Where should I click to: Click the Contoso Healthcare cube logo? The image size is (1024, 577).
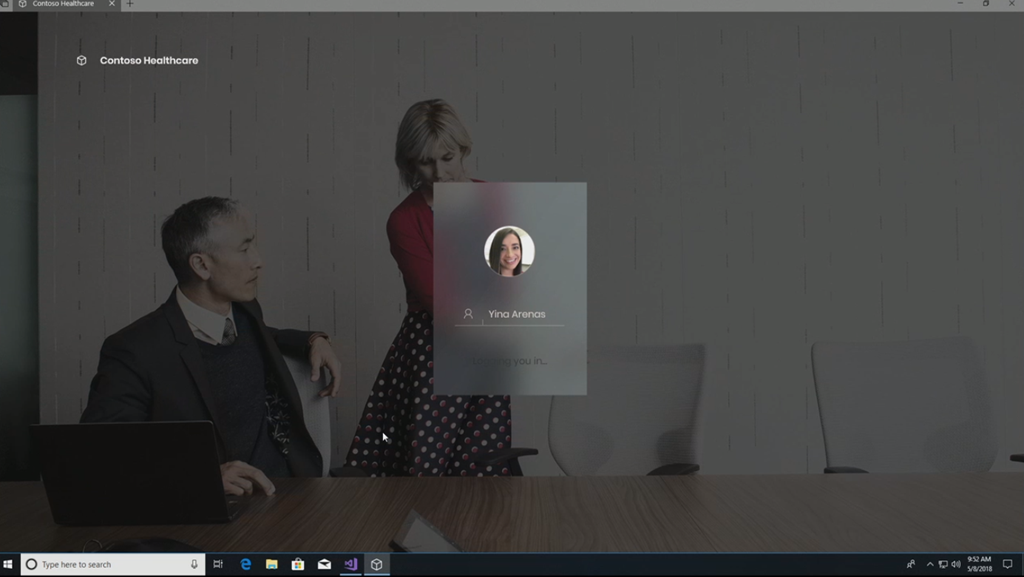pyautogui.click(x=82, y=61)
